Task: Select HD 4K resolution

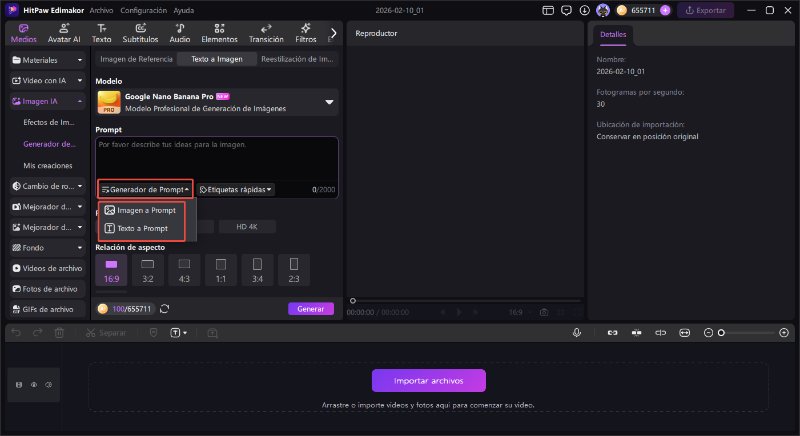Action: [x=247, y=227]
